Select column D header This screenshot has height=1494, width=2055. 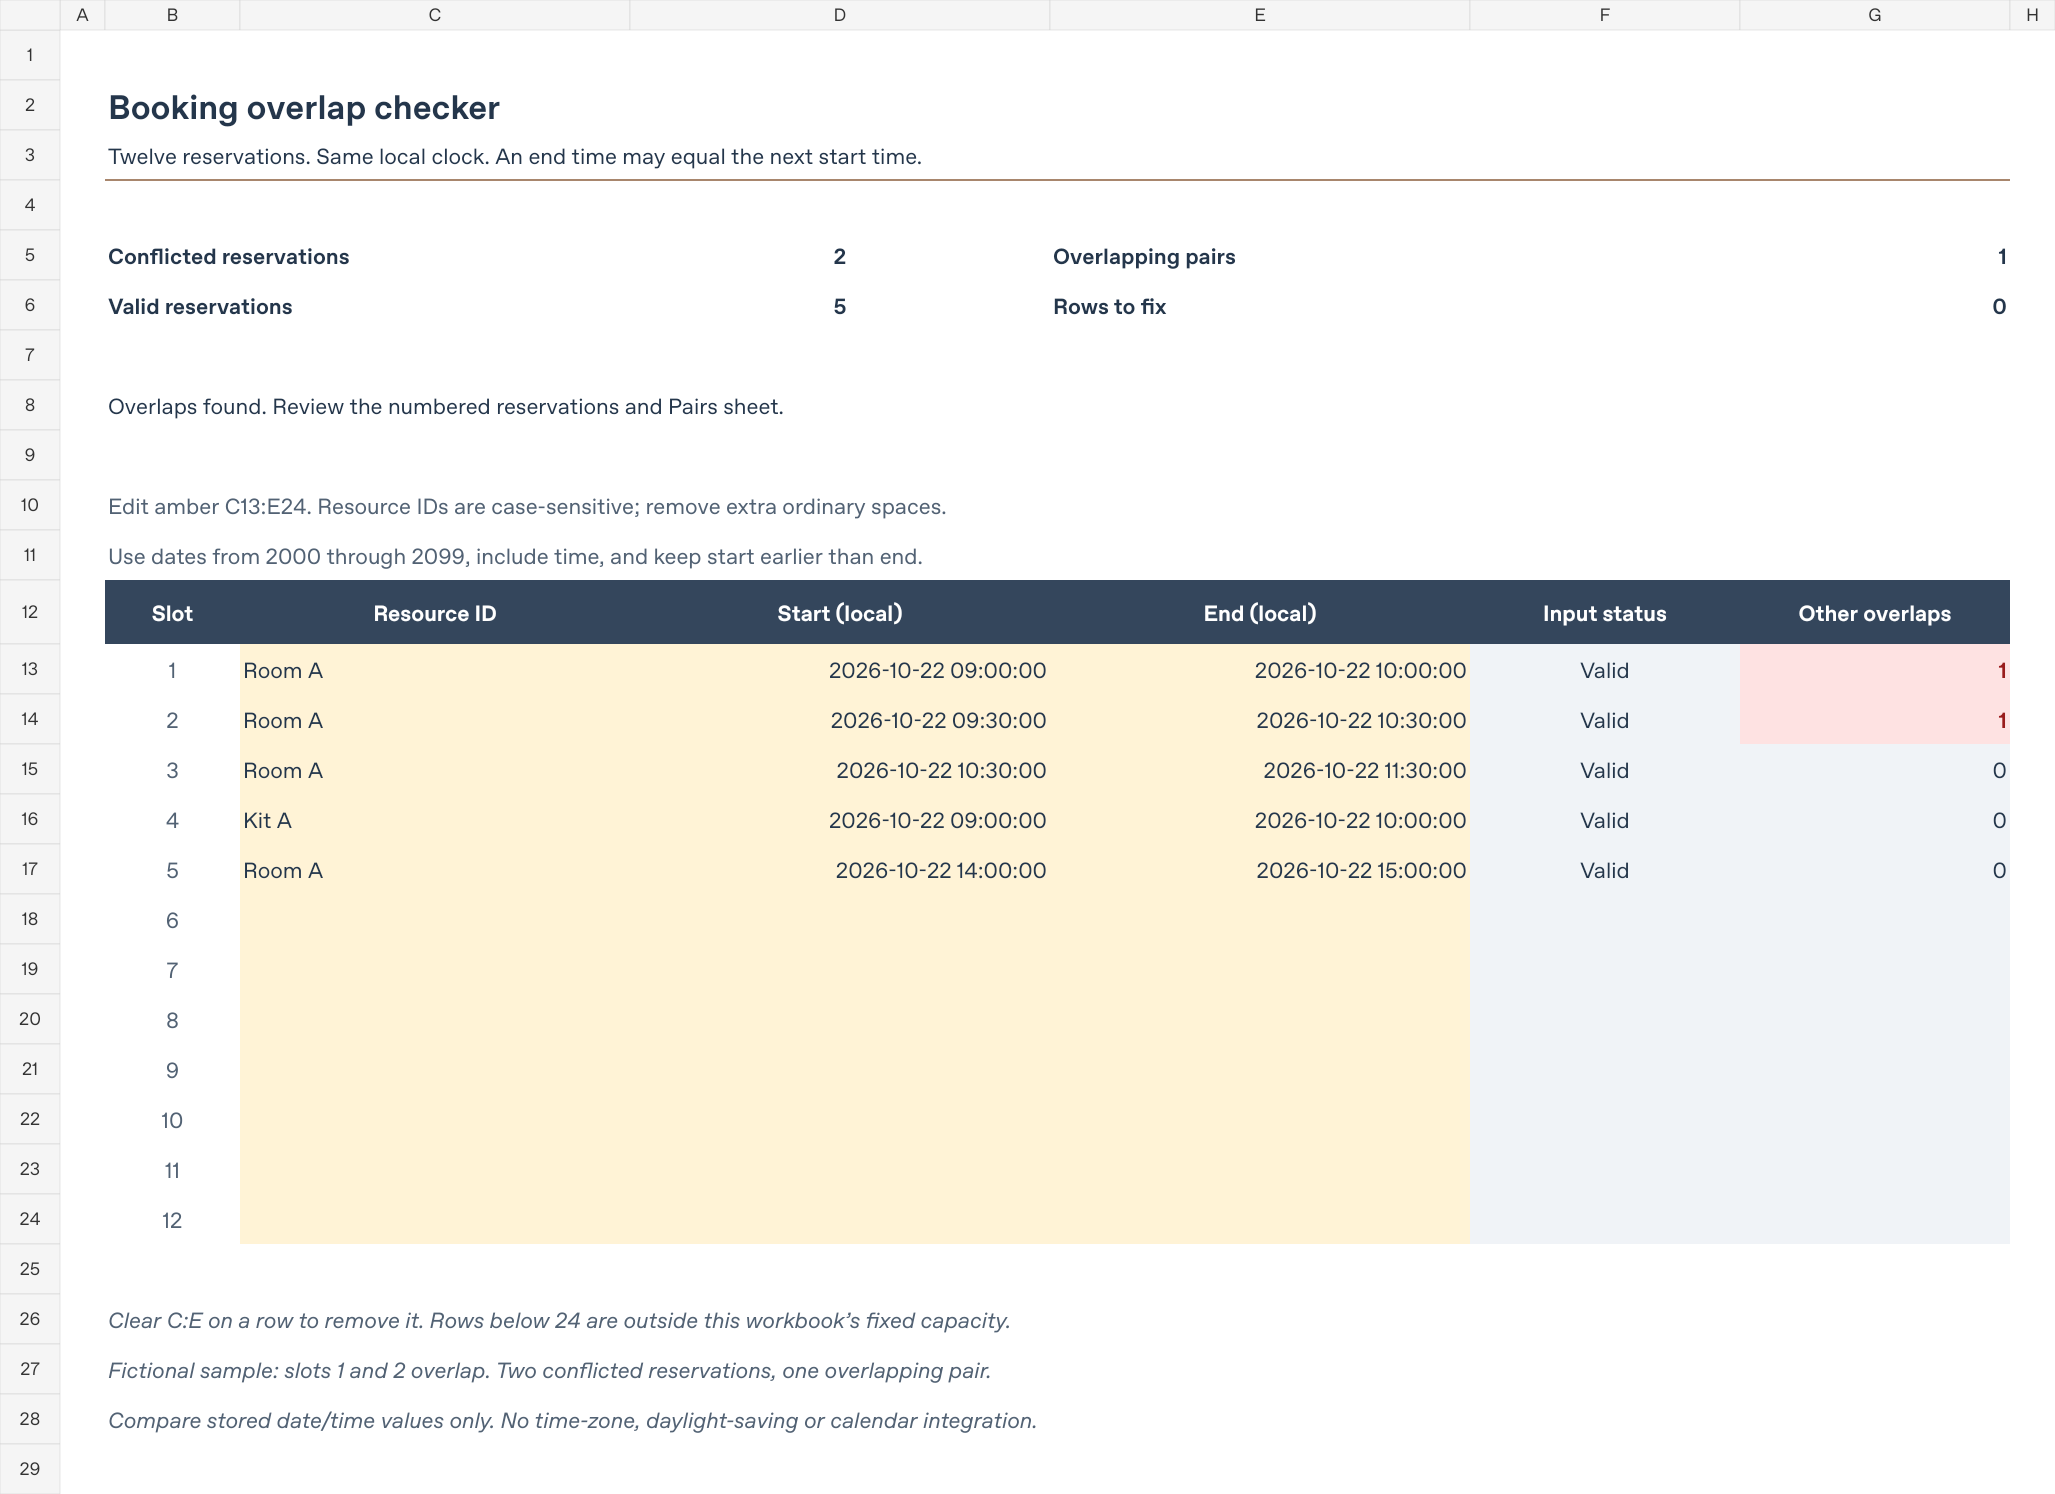pyautogui.click(x=839, y=15)
